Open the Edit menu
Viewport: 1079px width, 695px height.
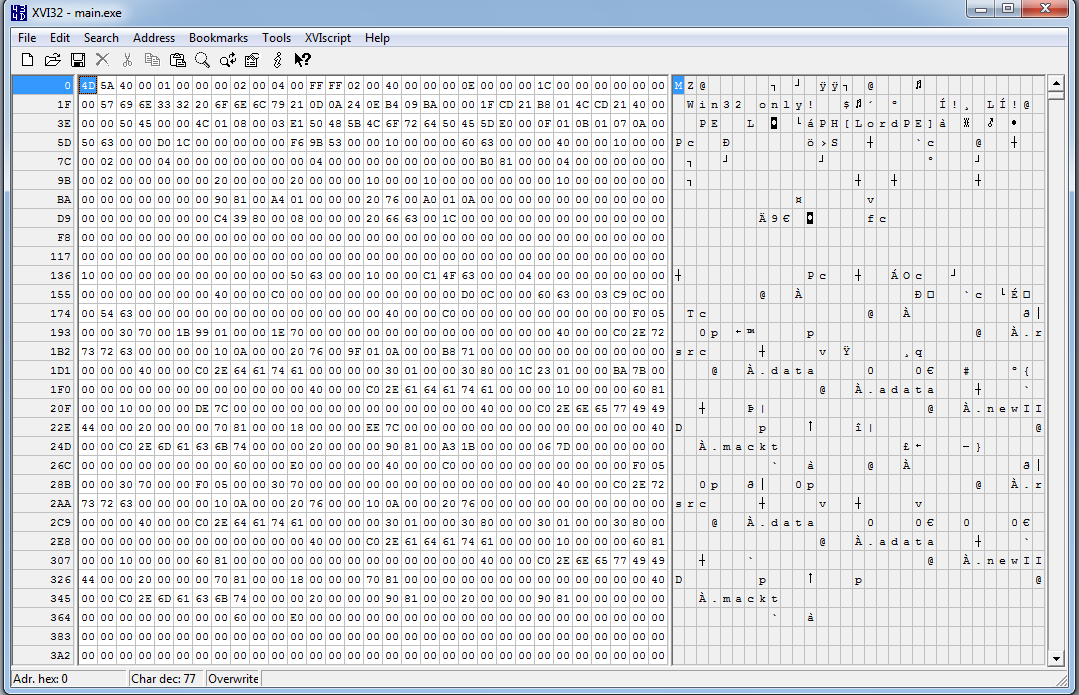click(x=60, y=38)
